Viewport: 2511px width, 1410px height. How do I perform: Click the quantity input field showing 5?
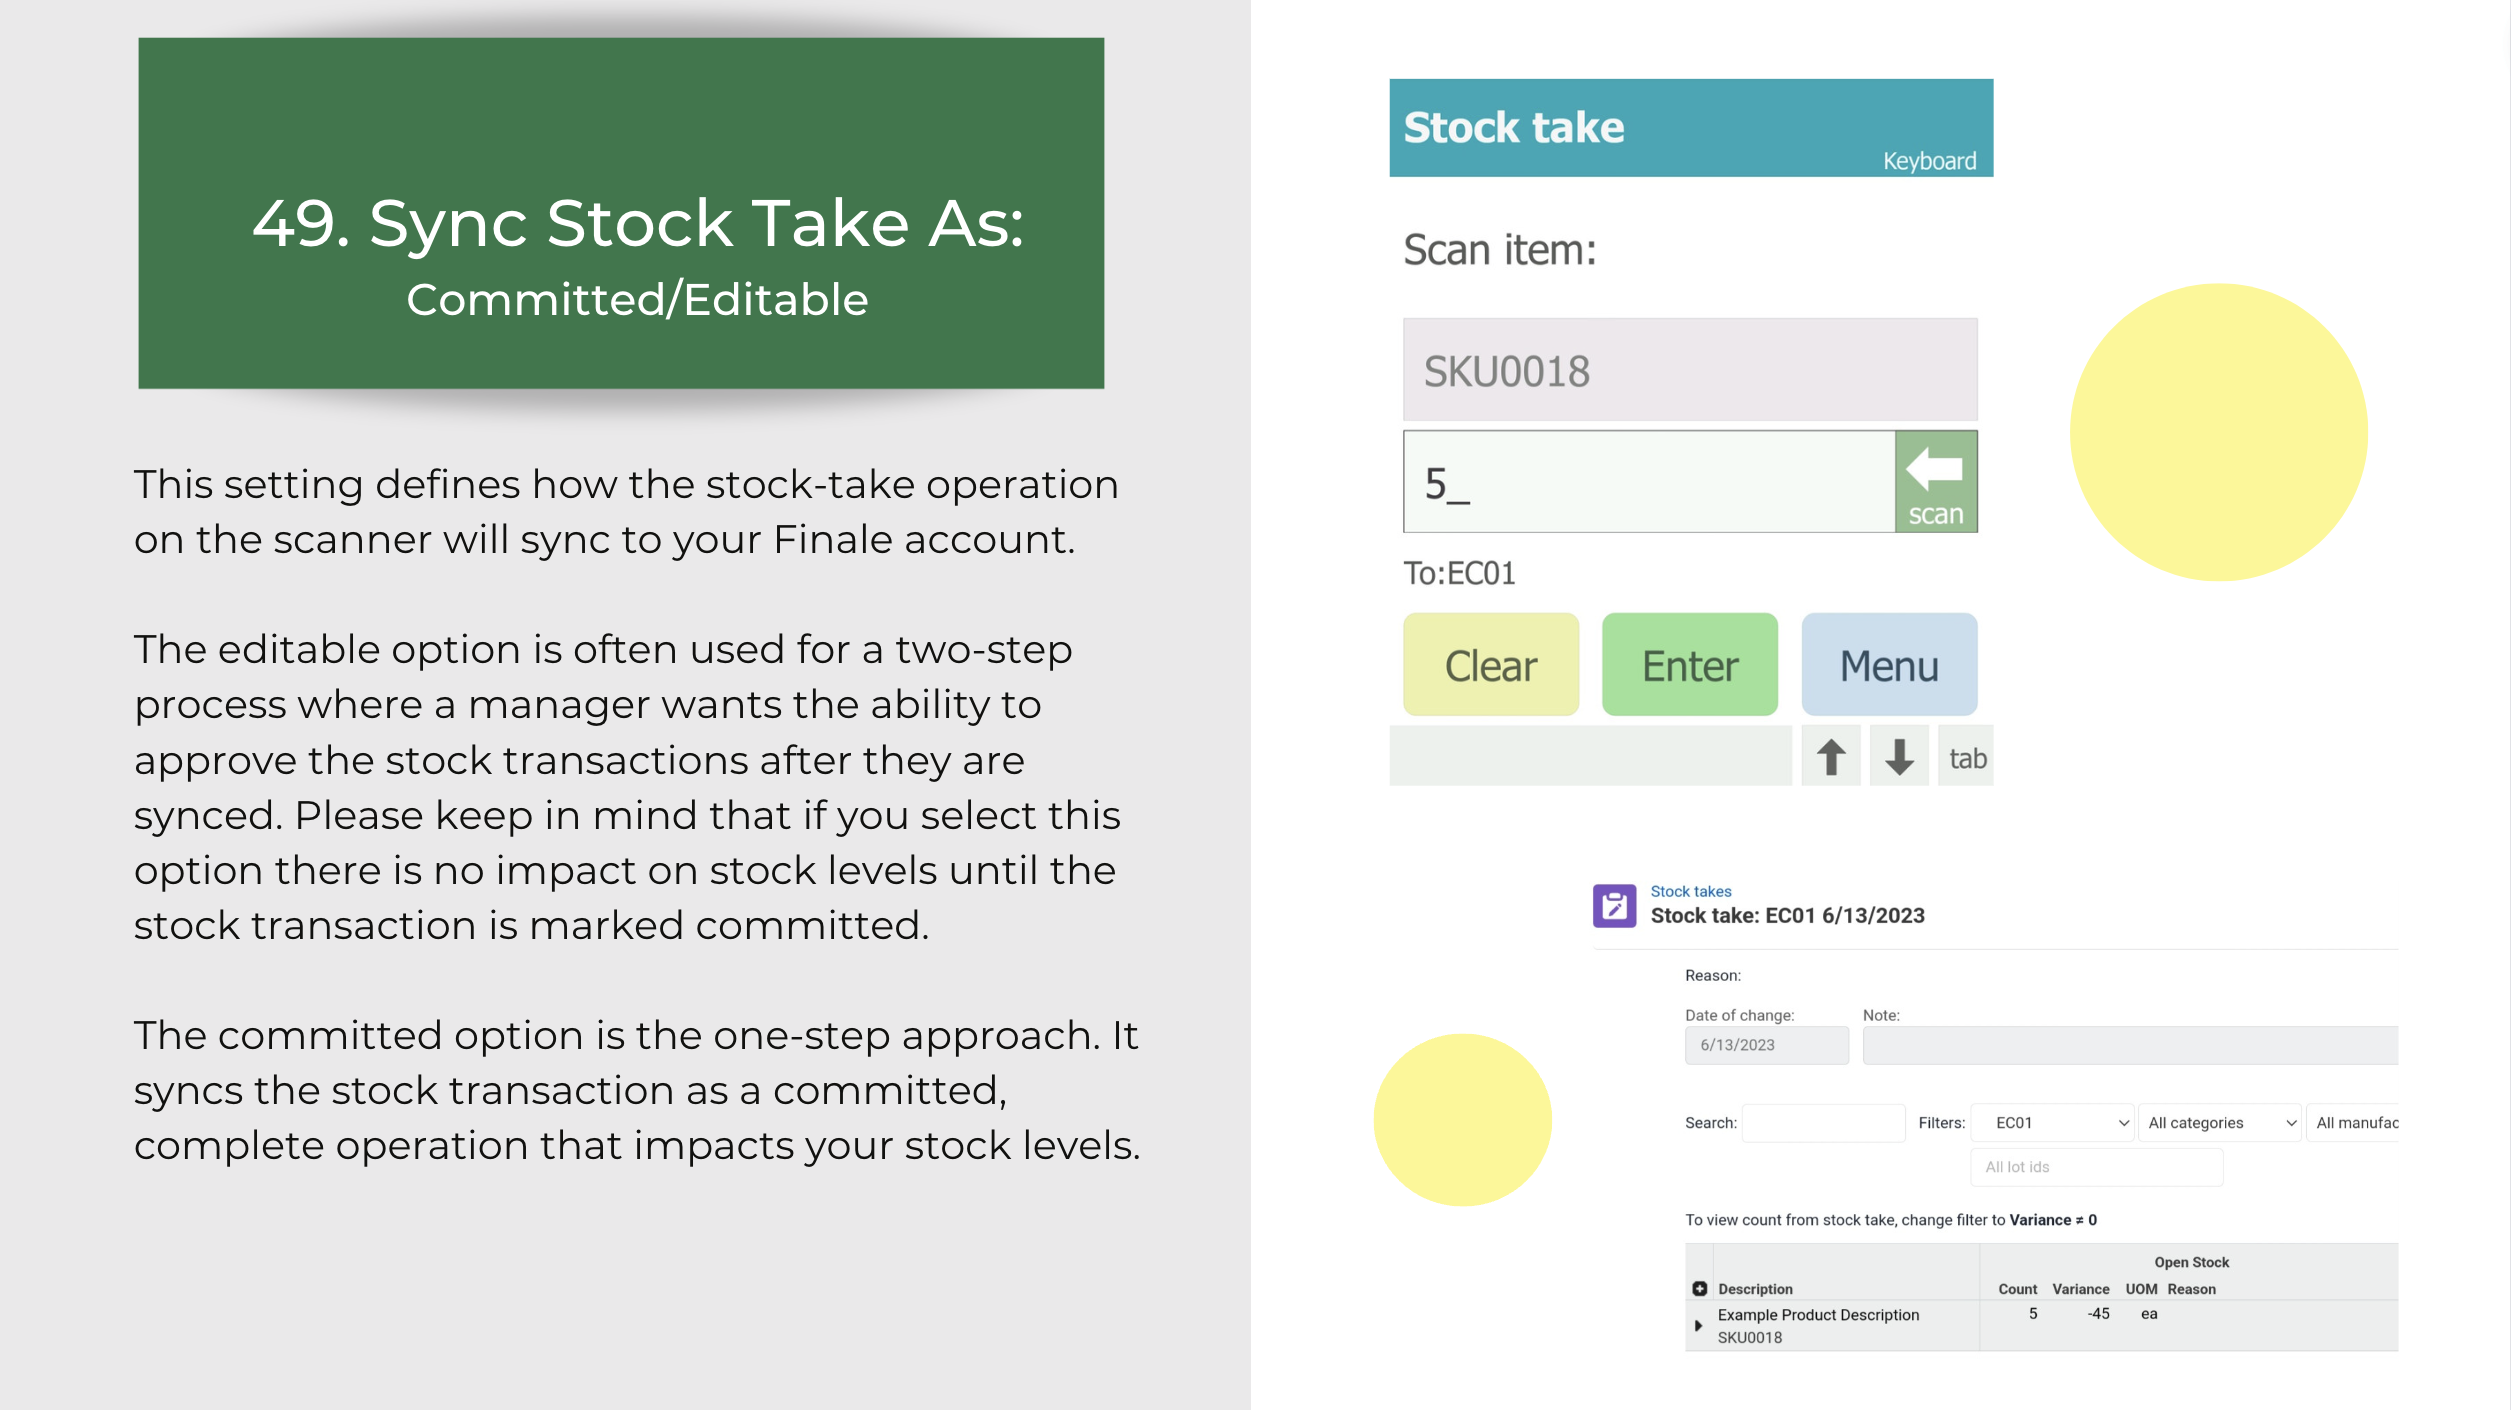[x=1649, y=482]
